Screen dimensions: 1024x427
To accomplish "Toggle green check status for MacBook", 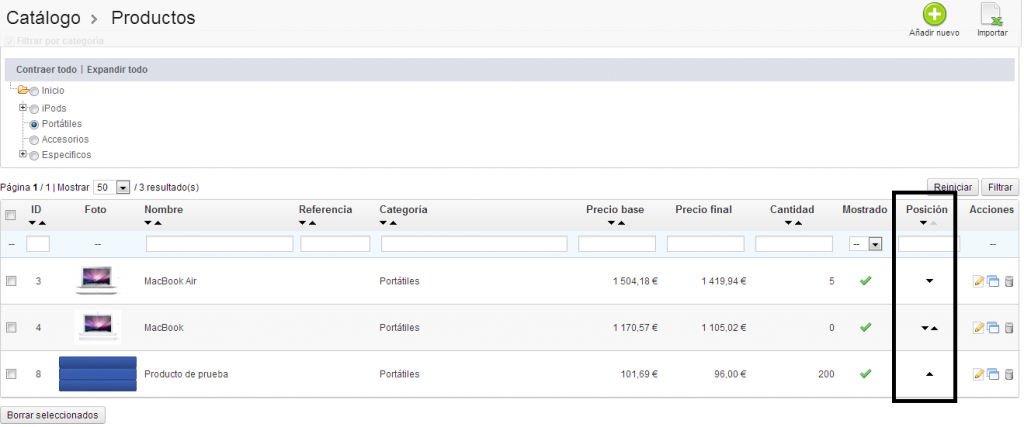I will (x=865, y=327).
